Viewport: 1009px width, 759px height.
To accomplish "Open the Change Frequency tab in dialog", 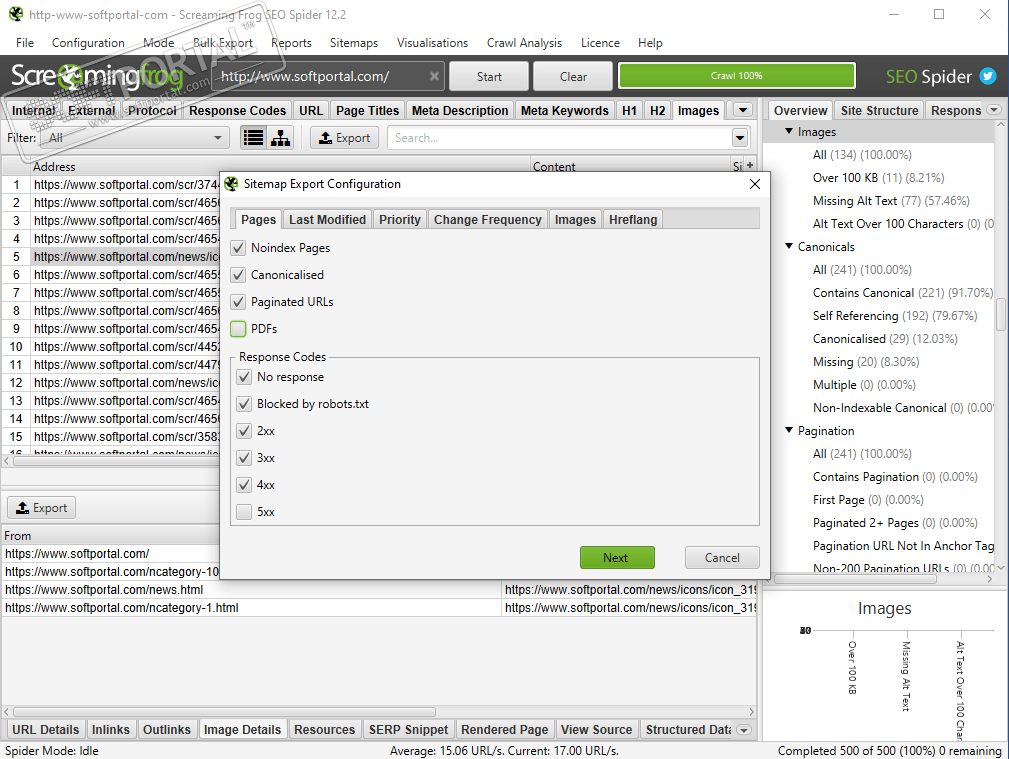I will coord(488,220).
